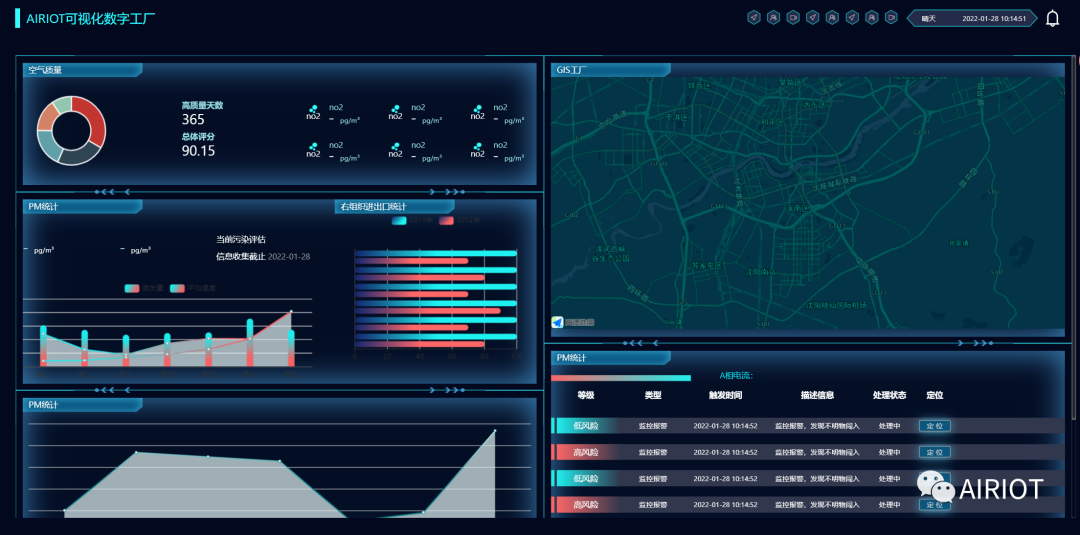This screenshot has width=1080, height=535.
Task: Select the dark slate donut chart segment
Action: pos(79,155)
